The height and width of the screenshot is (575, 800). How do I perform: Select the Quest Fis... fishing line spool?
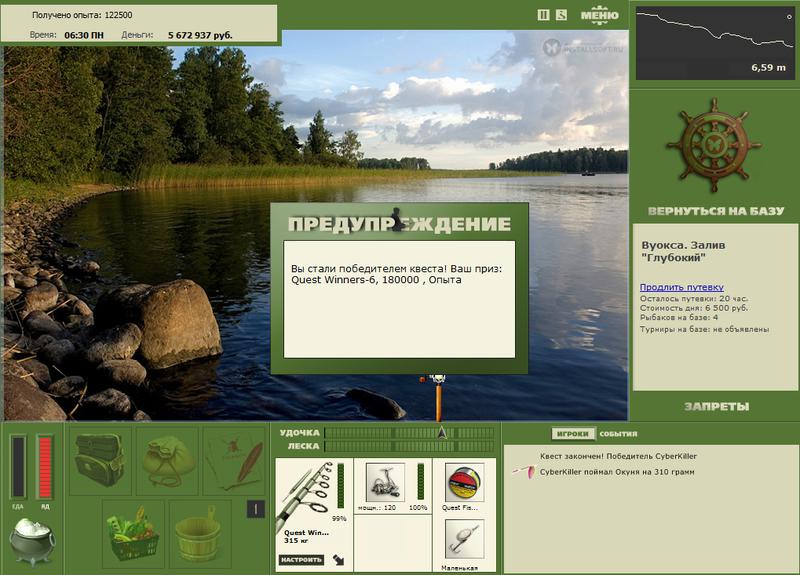click(x=464, y=482)
